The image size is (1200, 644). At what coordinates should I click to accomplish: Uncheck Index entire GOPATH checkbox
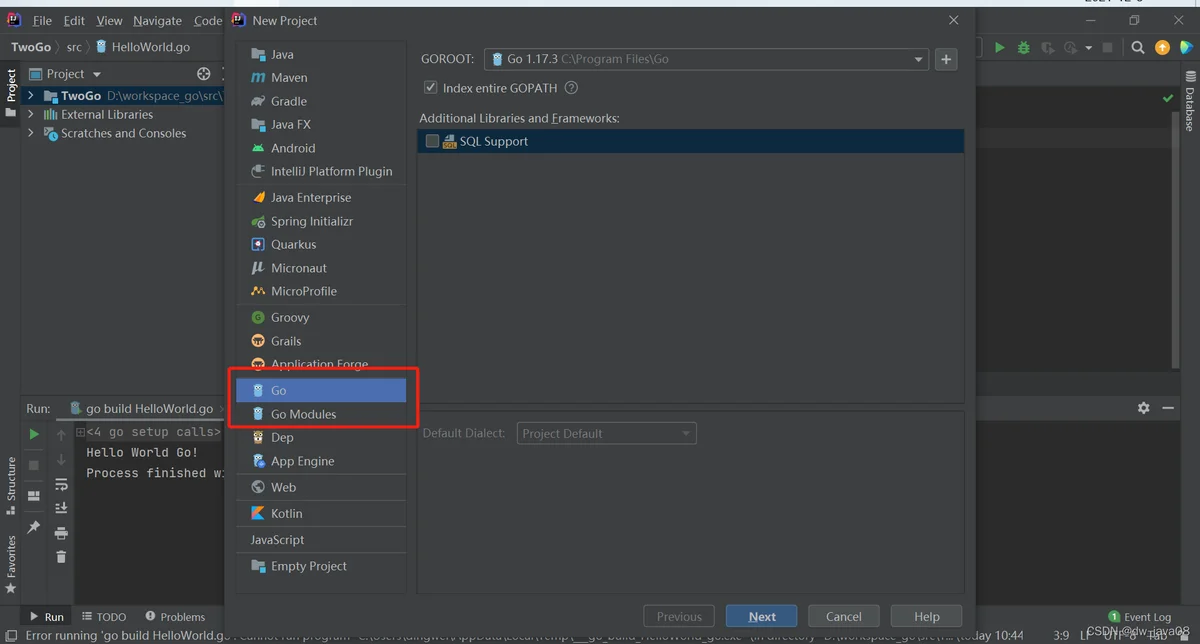coord(431,88)
